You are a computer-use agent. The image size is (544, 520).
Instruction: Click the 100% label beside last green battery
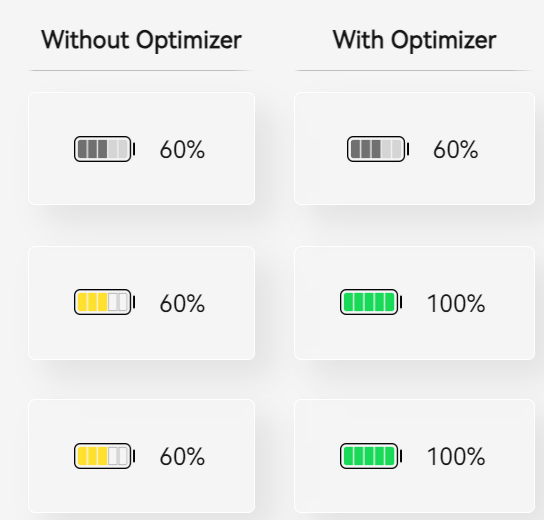[x=456, y=457]
